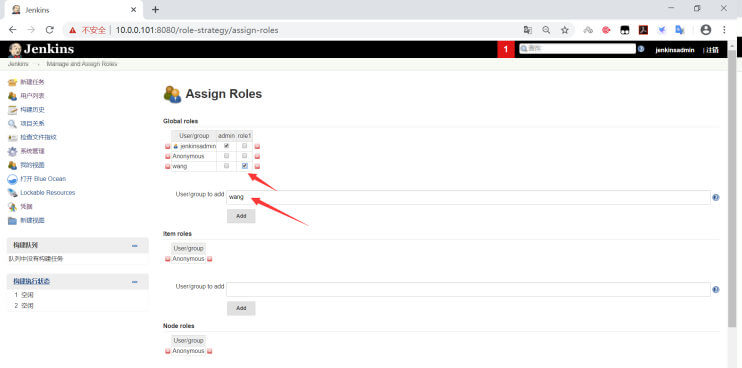Viewport: 742px width, 368px height.
Task: Click the bookmark star in address bar
Action: point(565,30)
